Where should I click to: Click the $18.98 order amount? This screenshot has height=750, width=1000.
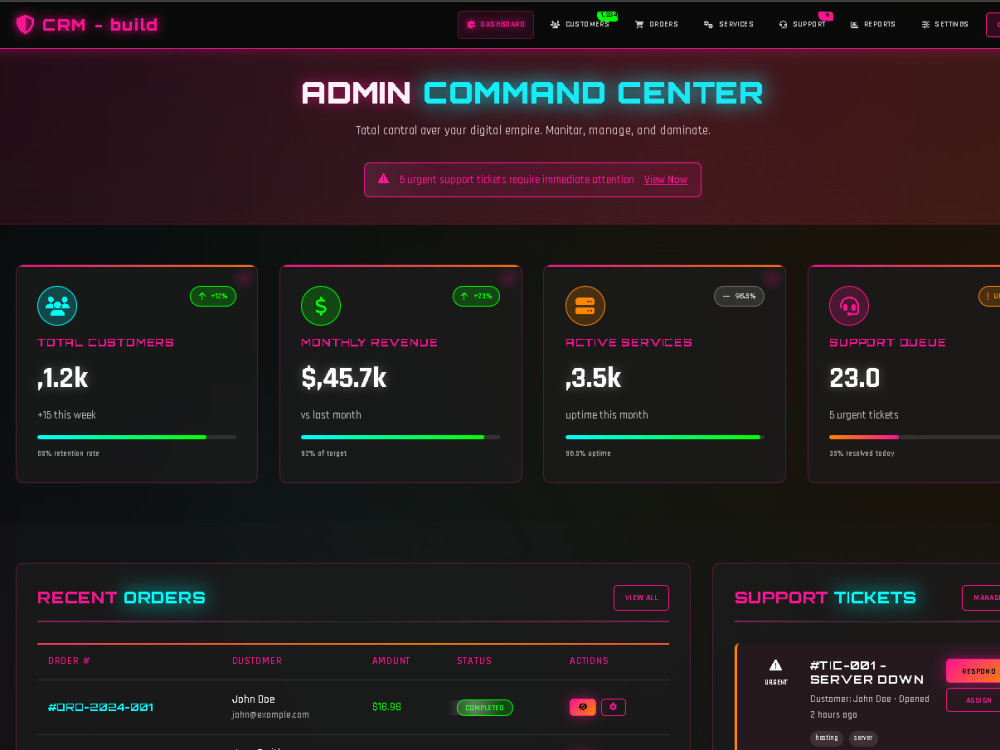(x=386, y=707)
